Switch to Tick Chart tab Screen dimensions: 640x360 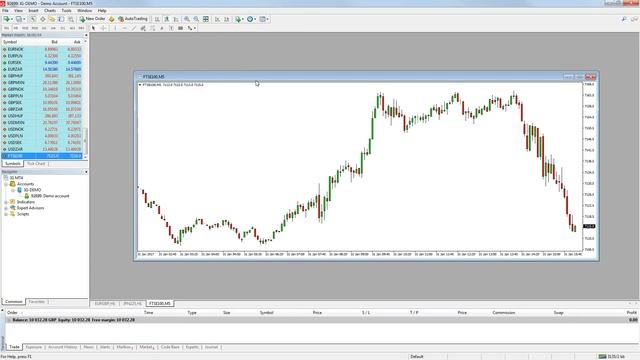[x=36, y=164]
